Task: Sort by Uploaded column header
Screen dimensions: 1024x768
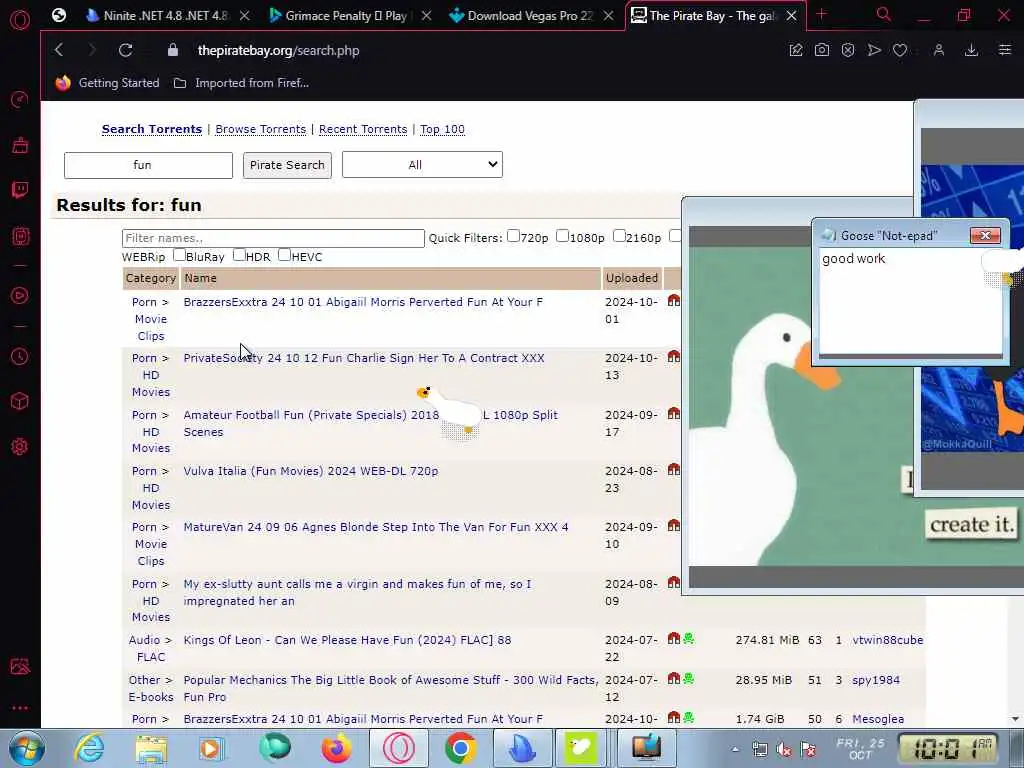Action: point(632,278)
